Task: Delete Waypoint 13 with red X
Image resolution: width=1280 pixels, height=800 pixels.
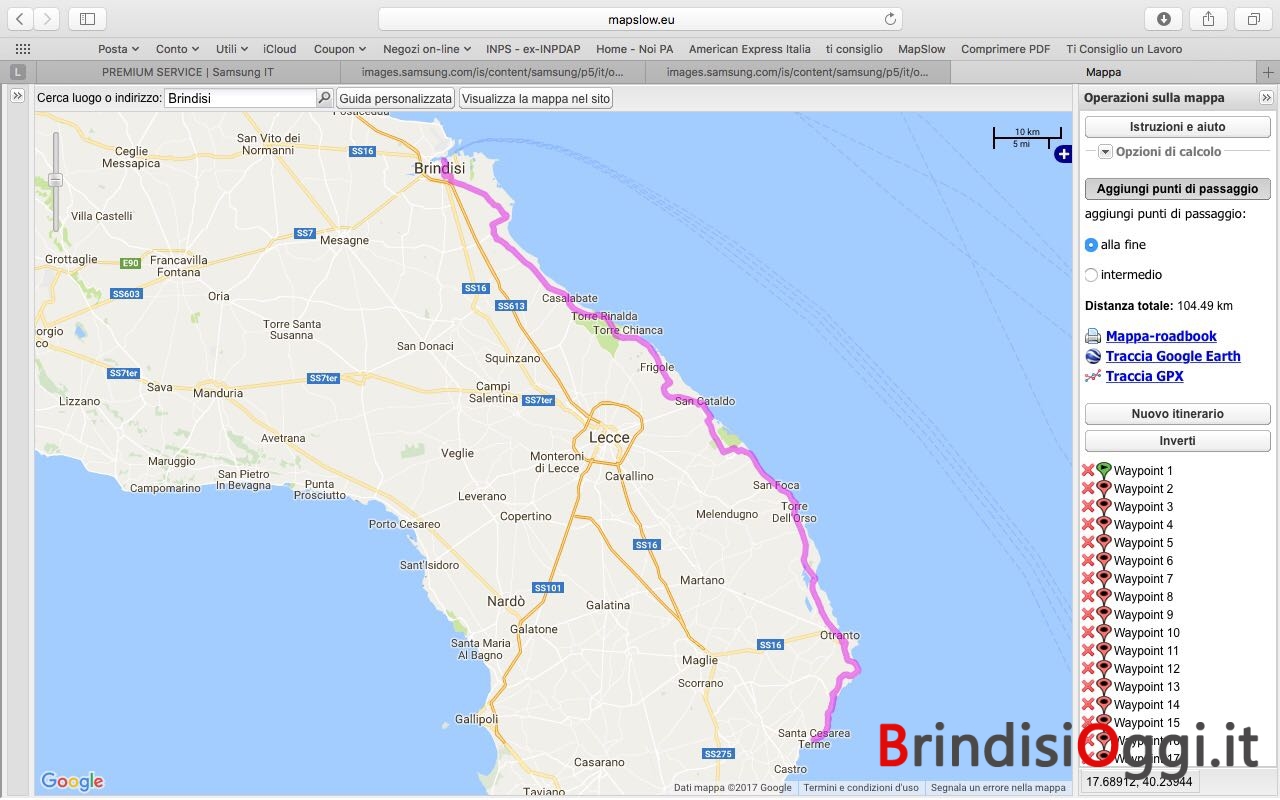Action: click(1088, 686)
